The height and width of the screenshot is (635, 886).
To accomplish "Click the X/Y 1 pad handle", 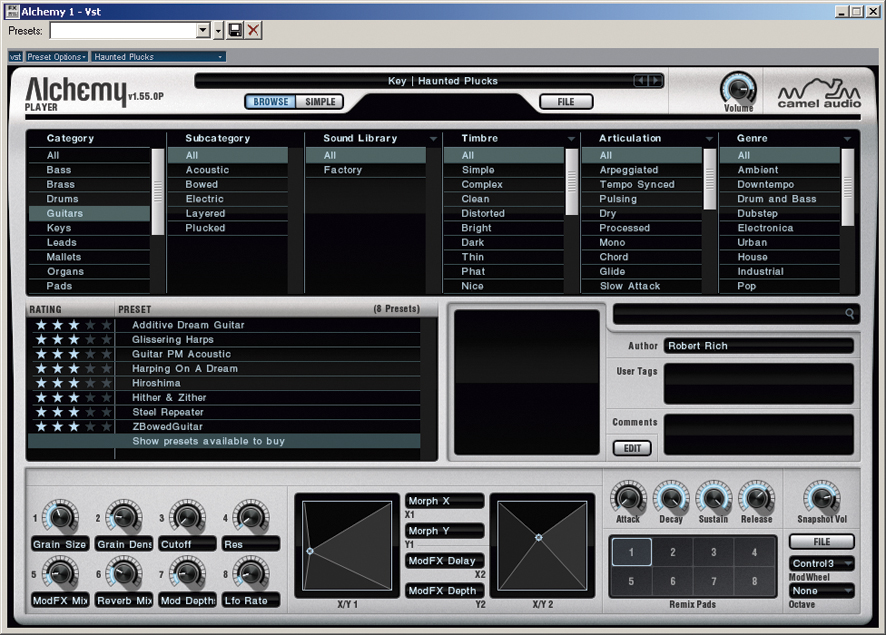I will (310, 551).
